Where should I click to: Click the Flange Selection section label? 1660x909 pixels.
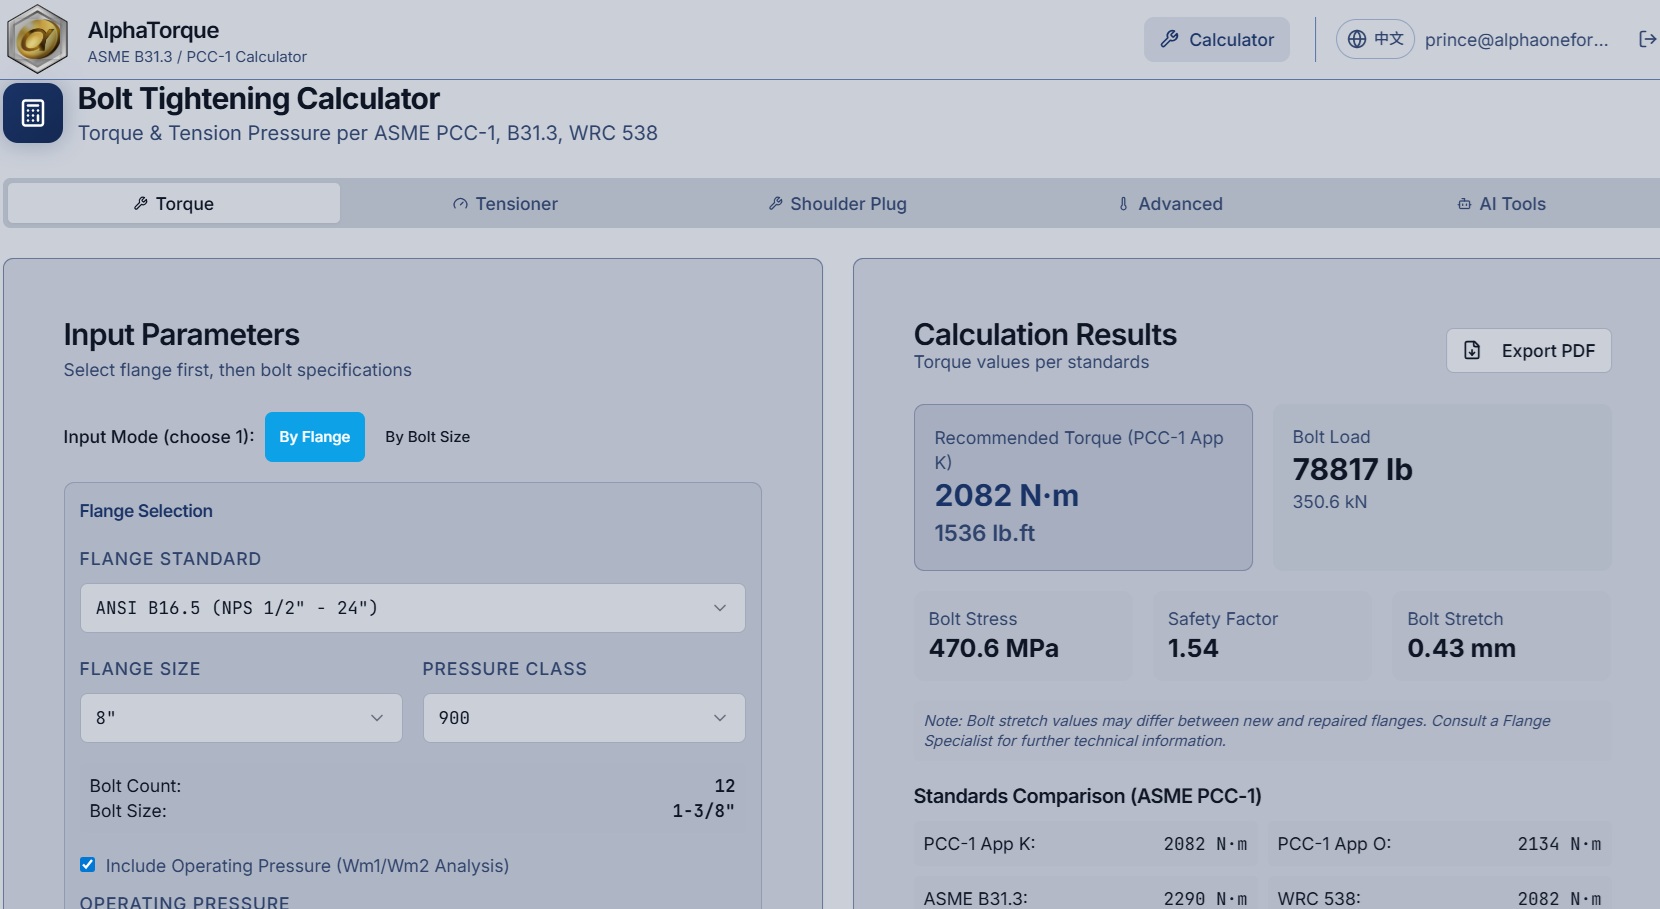(x=146, y=511)
